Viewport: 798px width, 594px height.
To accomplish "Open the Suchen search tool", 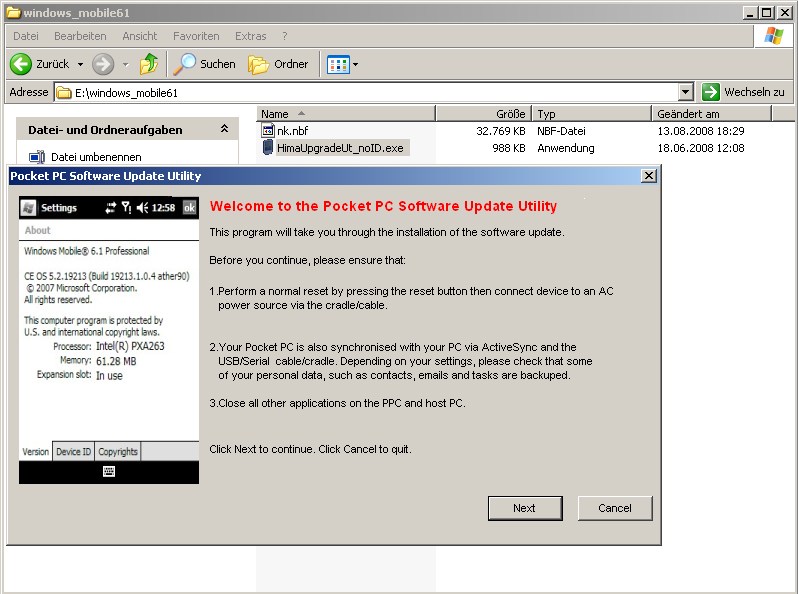I will (204, 64).
